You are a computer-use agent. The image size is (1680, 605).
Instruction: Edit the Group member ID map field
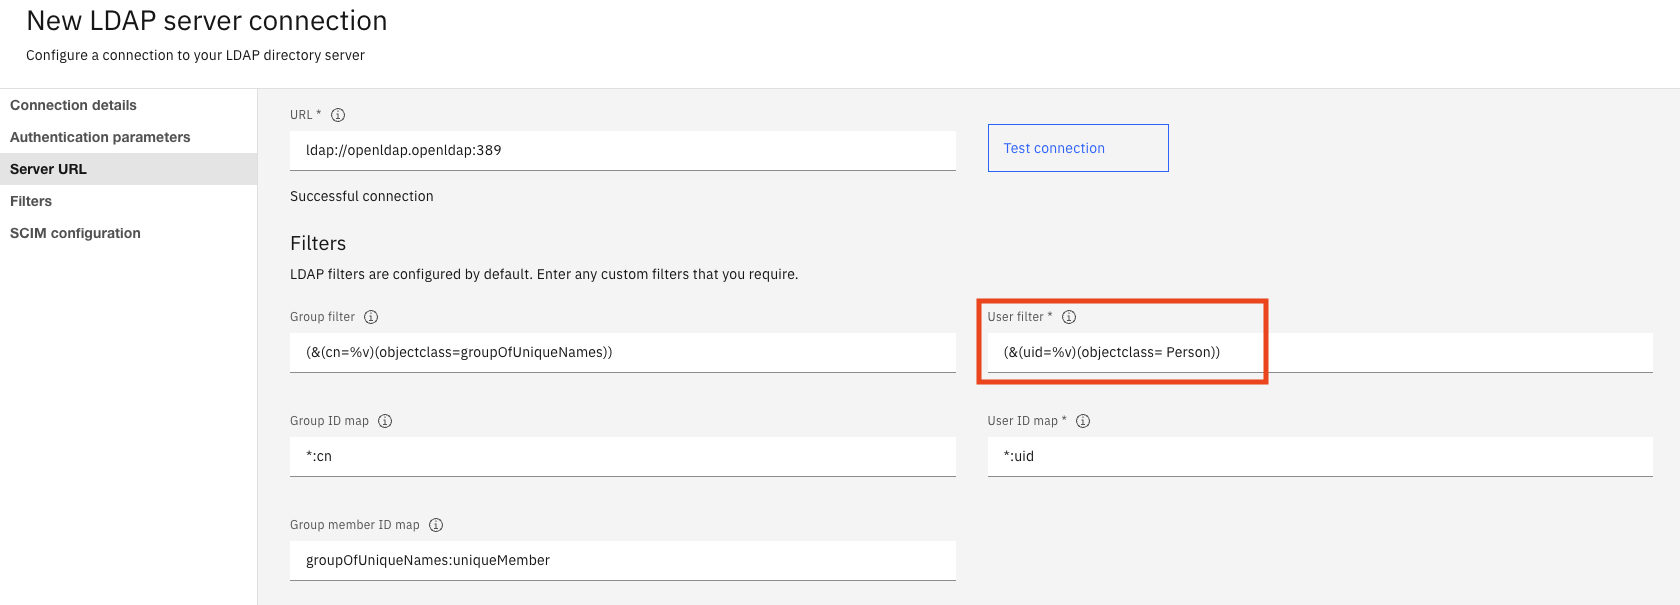click(622, 560)
